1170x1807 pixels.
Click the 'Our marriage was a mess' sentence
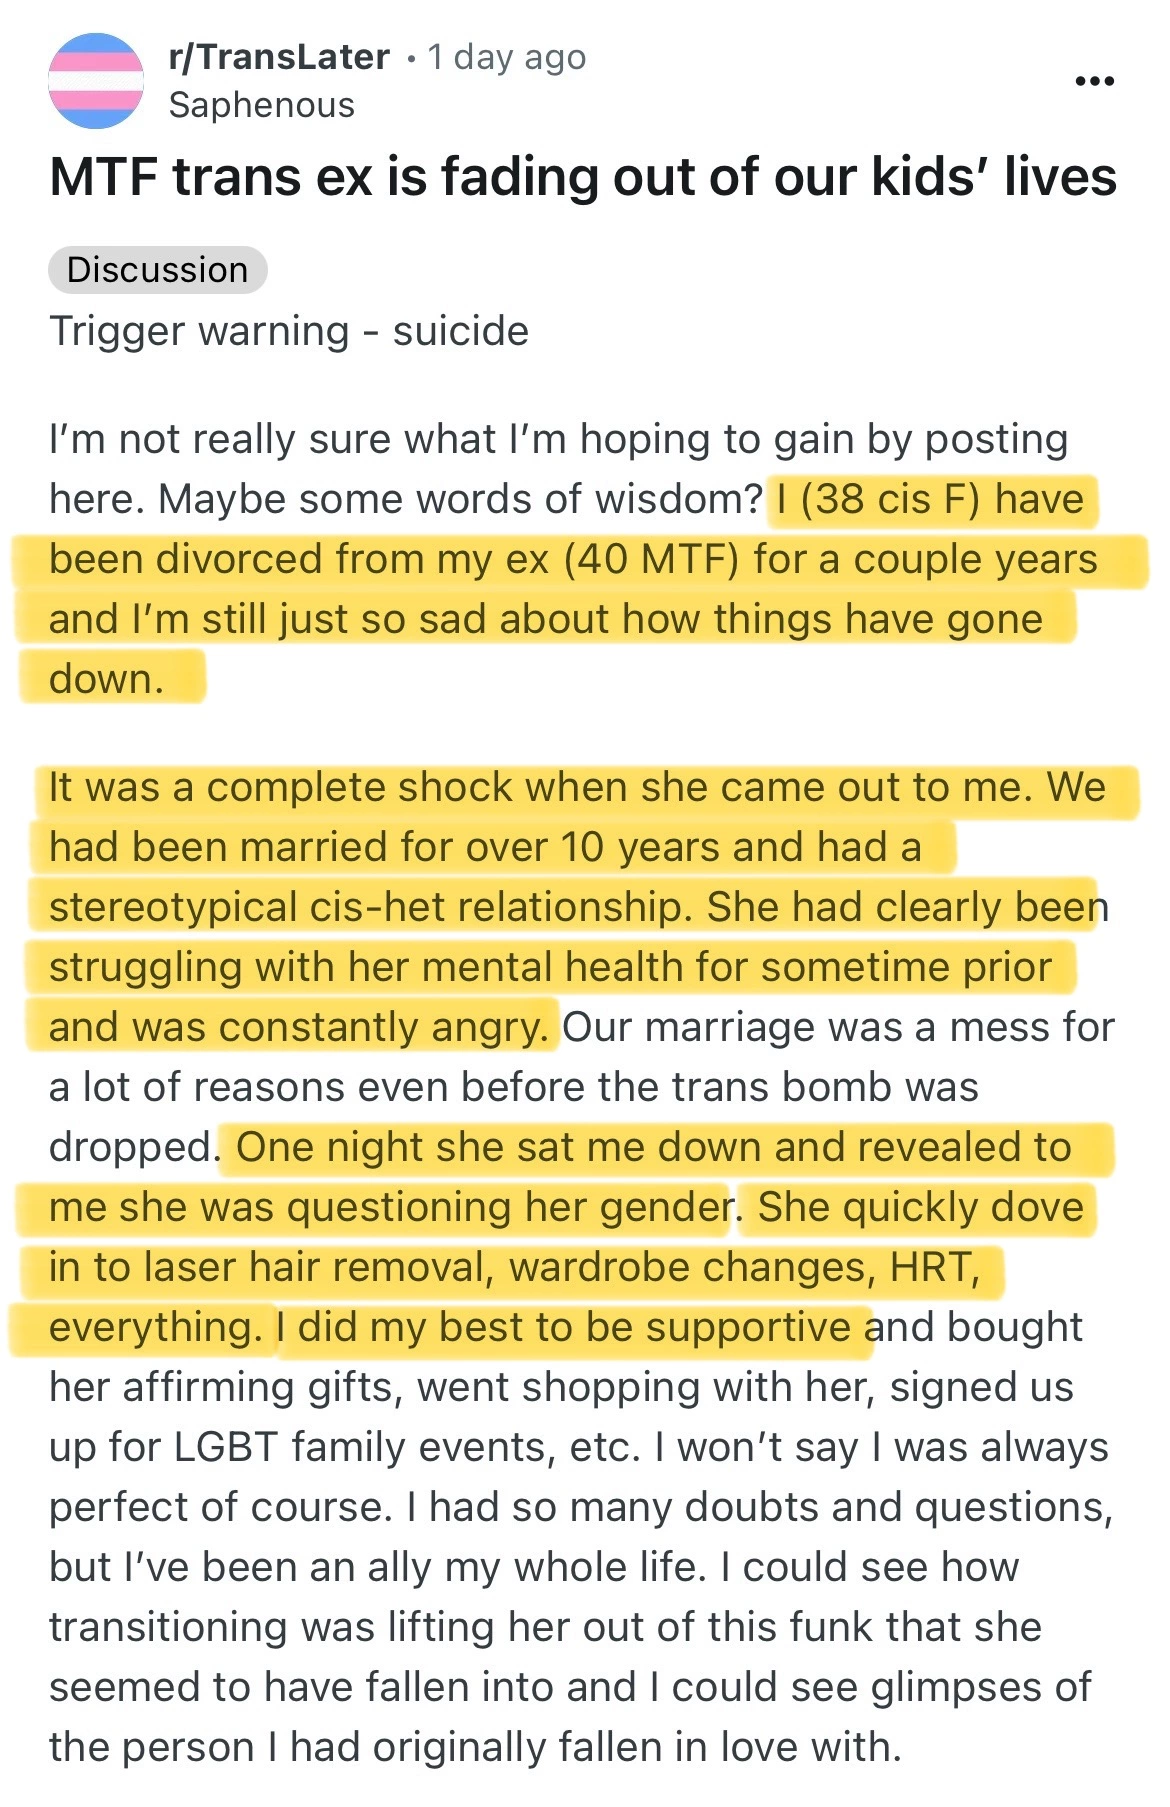click(838, 1027)
